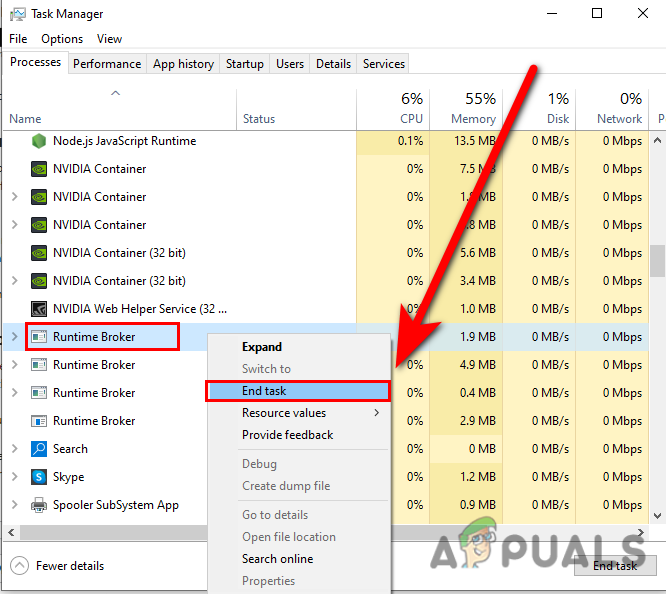Open the Startup tab
666x594 pixels.
click(x=244, y=64)
